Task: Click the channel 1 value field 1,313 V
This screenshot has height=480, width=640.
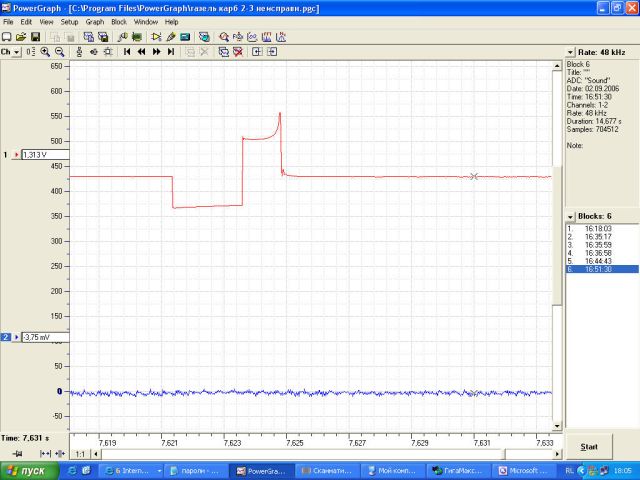Action: tap(45, 155)
